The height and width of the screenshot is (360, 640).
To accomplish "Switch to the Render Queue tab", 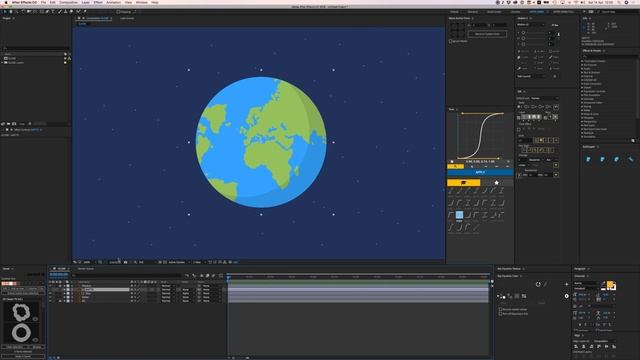I will tap(85, 269).
